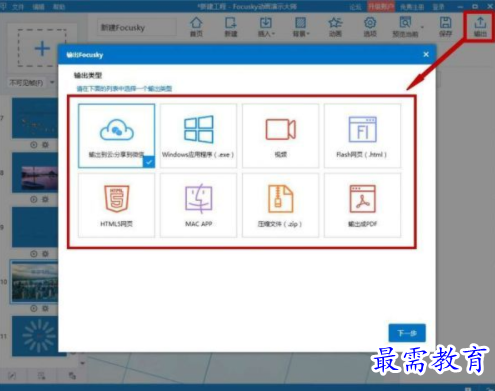This screenshot has width=495, height=391.
Task: Open the 文件 (File) menu
Action: click(18, 7)
